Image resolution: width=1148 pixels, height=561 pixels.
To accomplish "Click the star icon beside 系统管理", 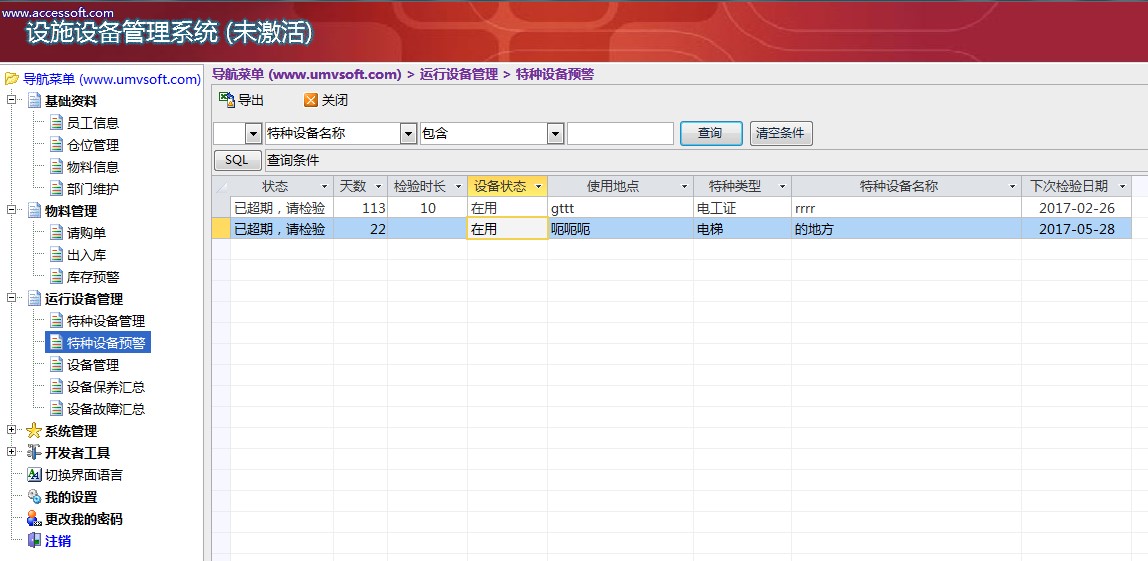I will [34, 431].
